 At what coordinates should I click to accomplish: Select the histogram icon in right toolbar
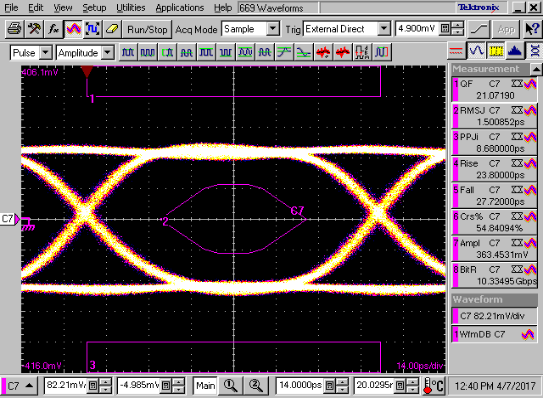[515, 52]
